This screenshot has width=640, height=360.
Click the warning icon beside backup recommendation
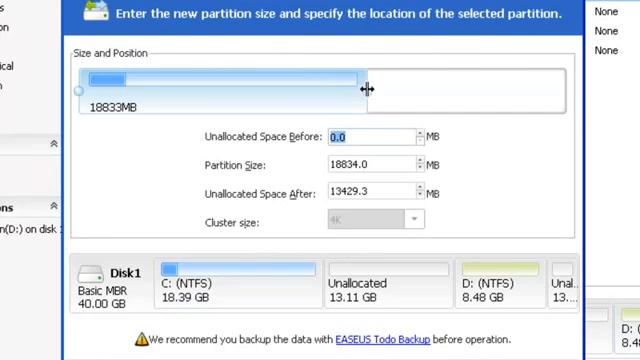pyautogui.click(x=142, y=339)
